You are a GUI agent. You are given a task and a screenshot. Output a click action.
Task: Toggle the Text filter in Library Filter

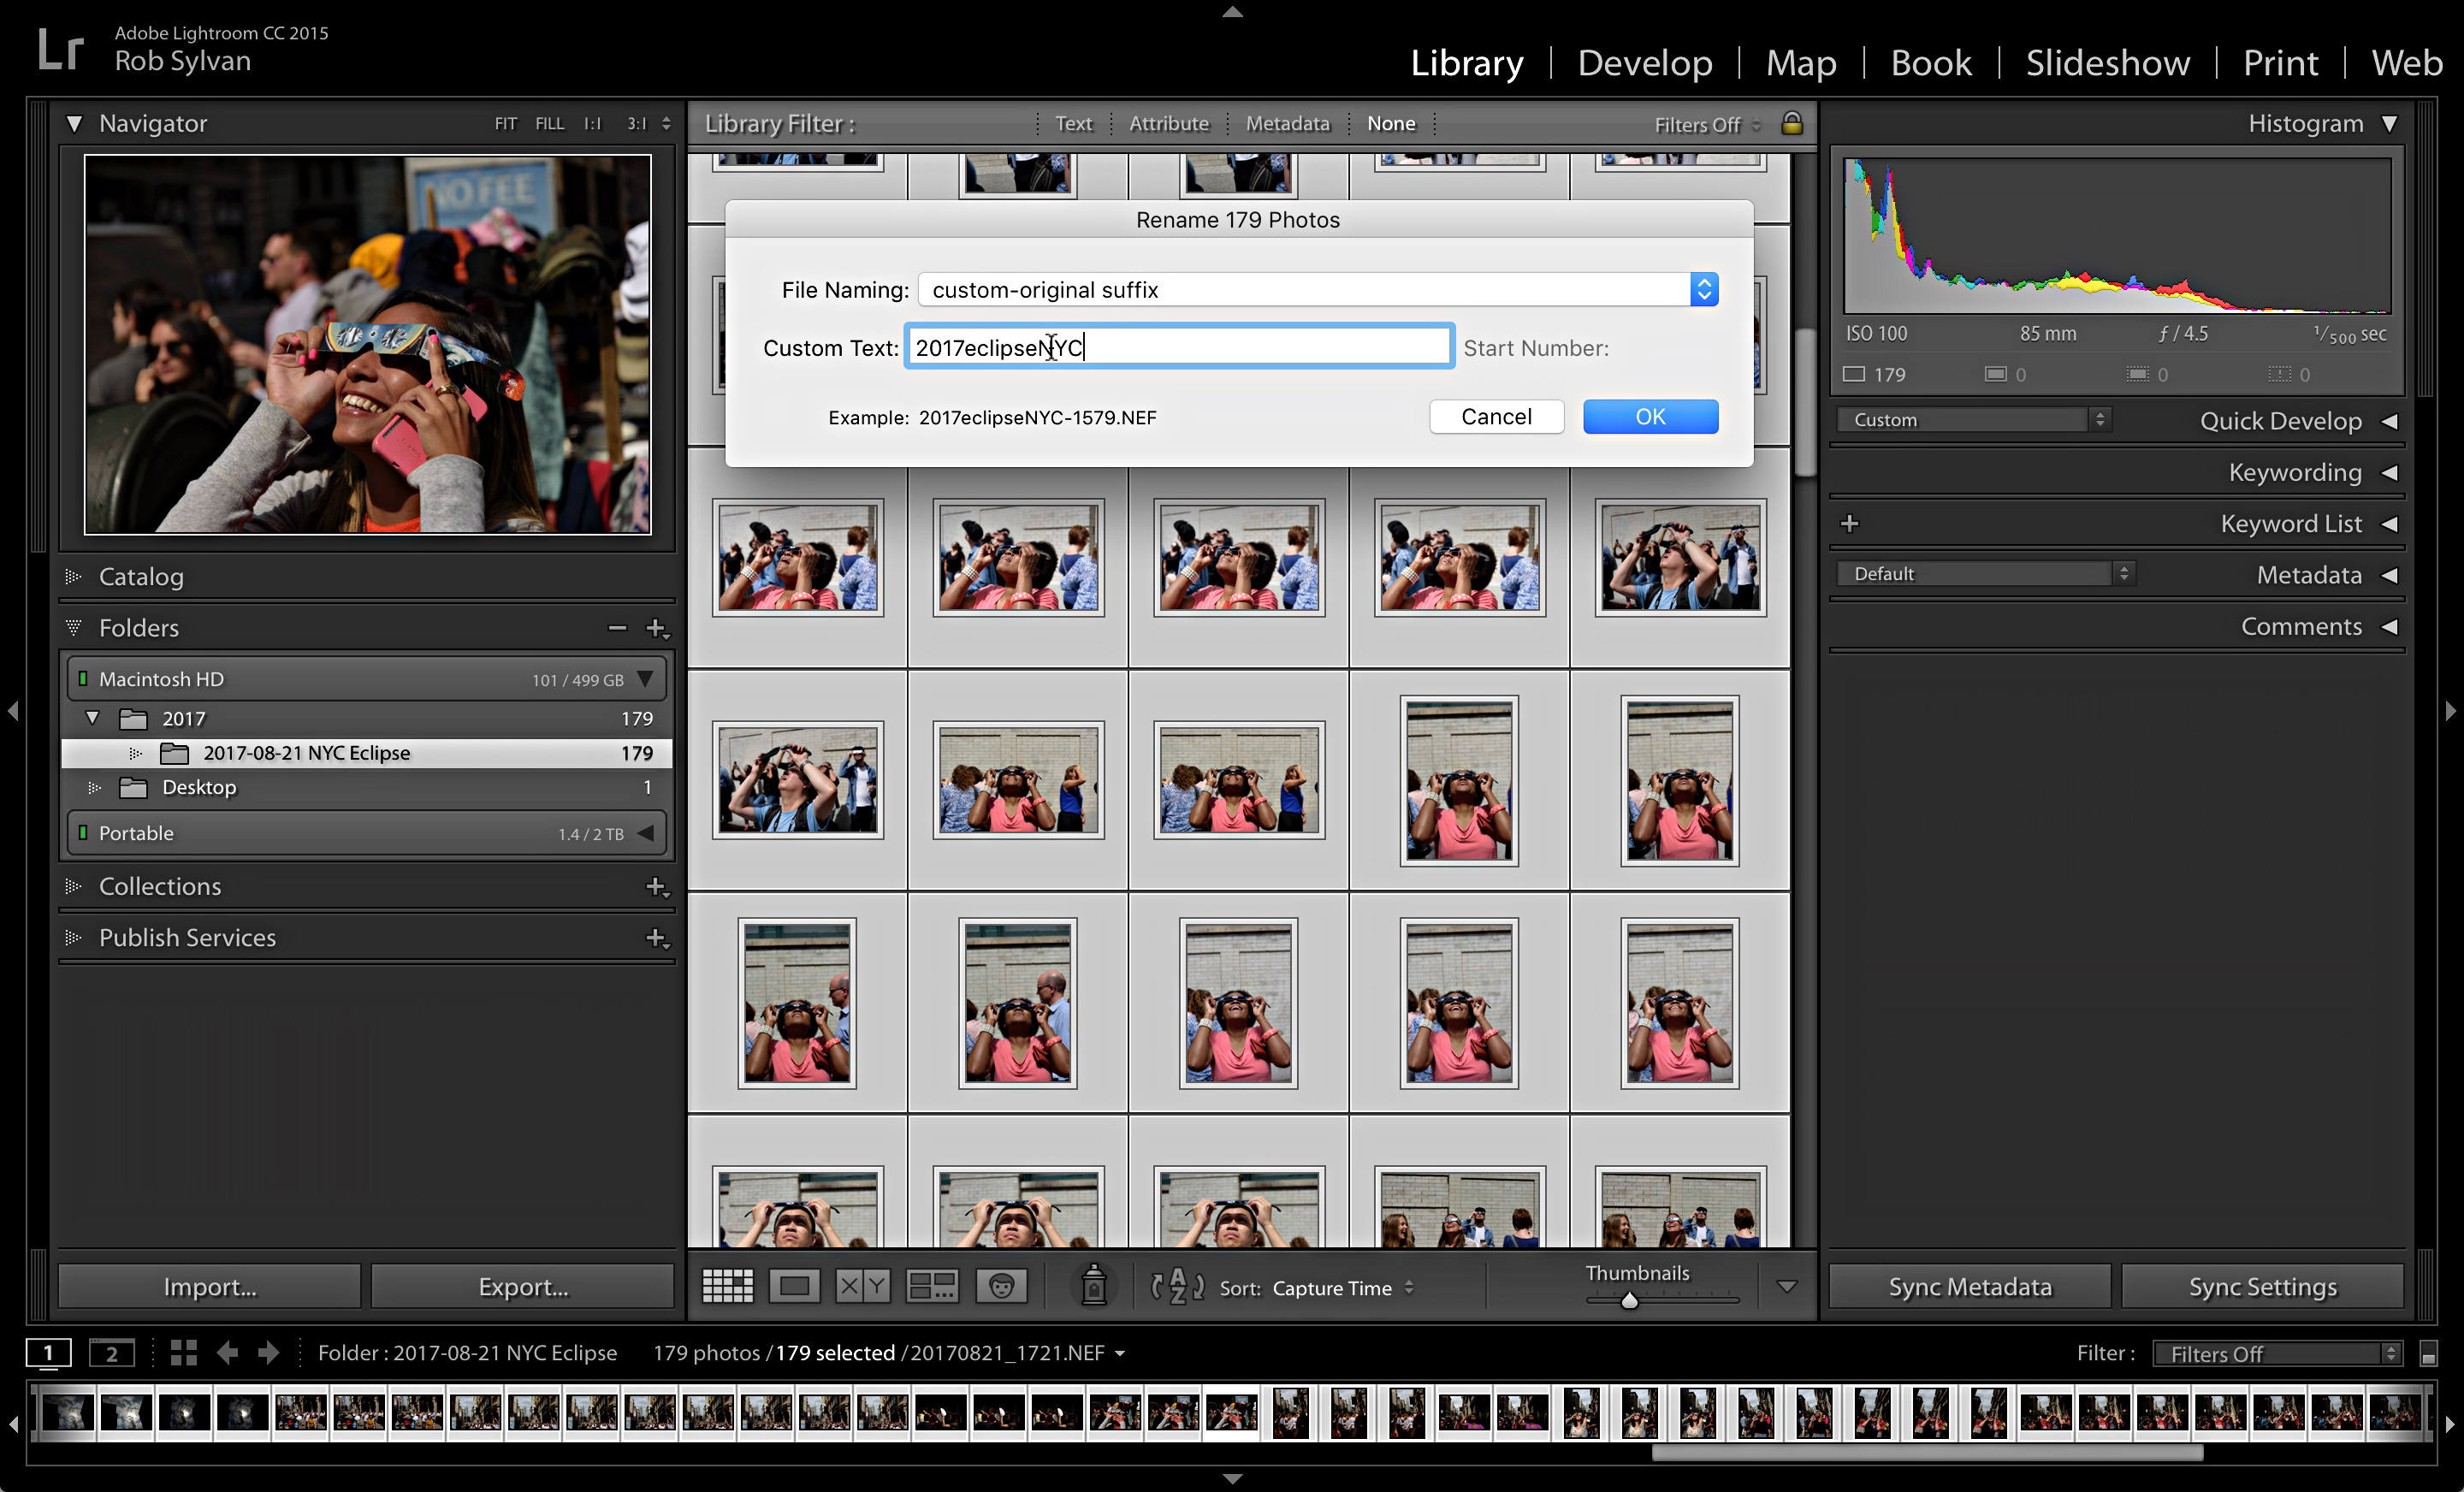click(x=1072, y=123)
